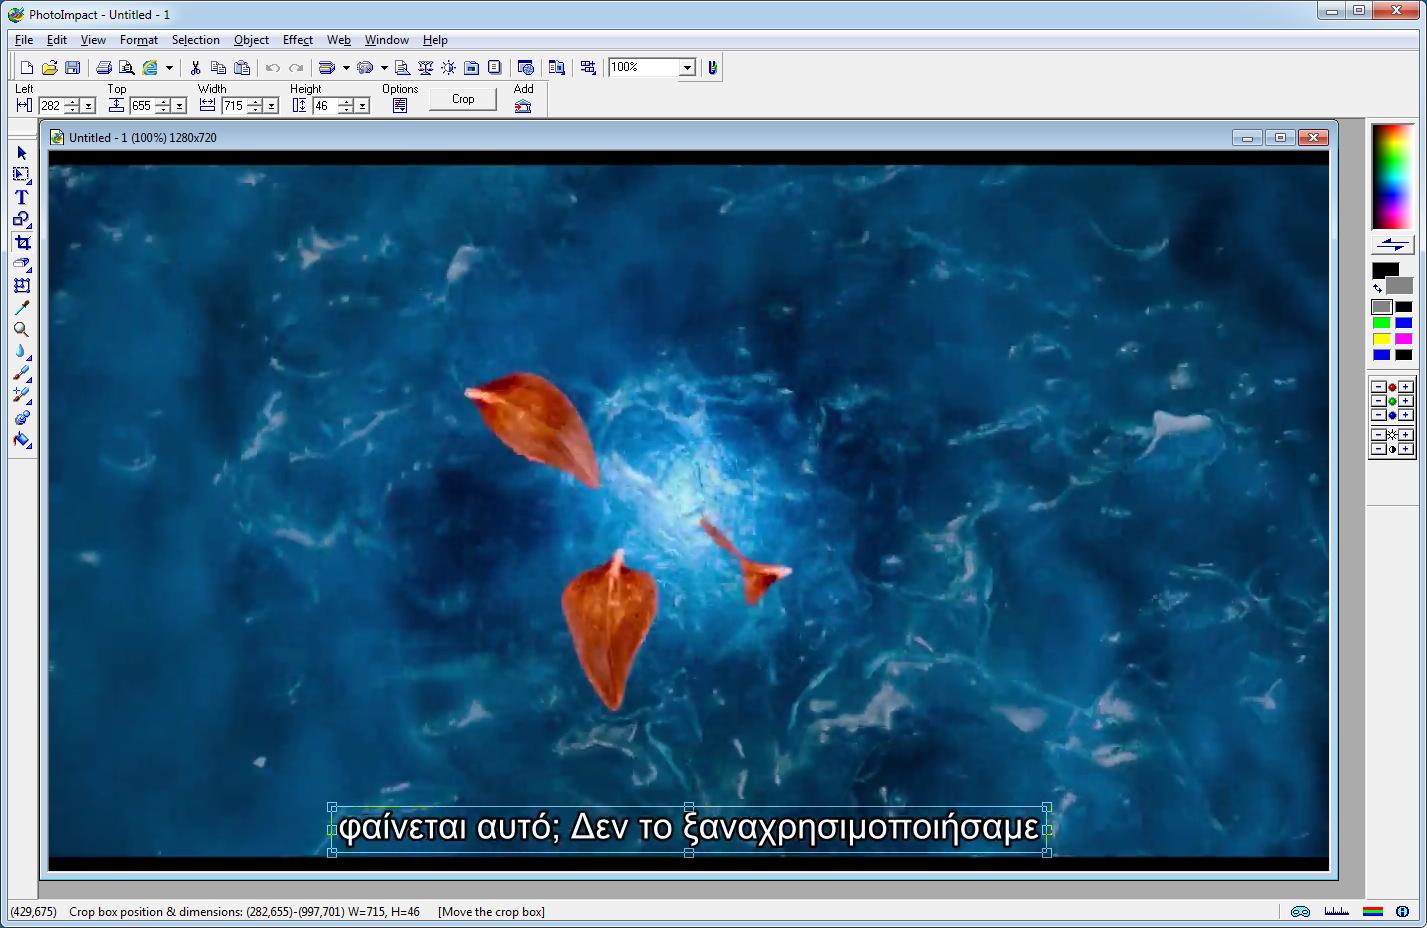Image resolution: width=1427 pixels, height=928 pixels.
Task: Open the 100% zoom level dropdown
Action: (x=687, y=67)
